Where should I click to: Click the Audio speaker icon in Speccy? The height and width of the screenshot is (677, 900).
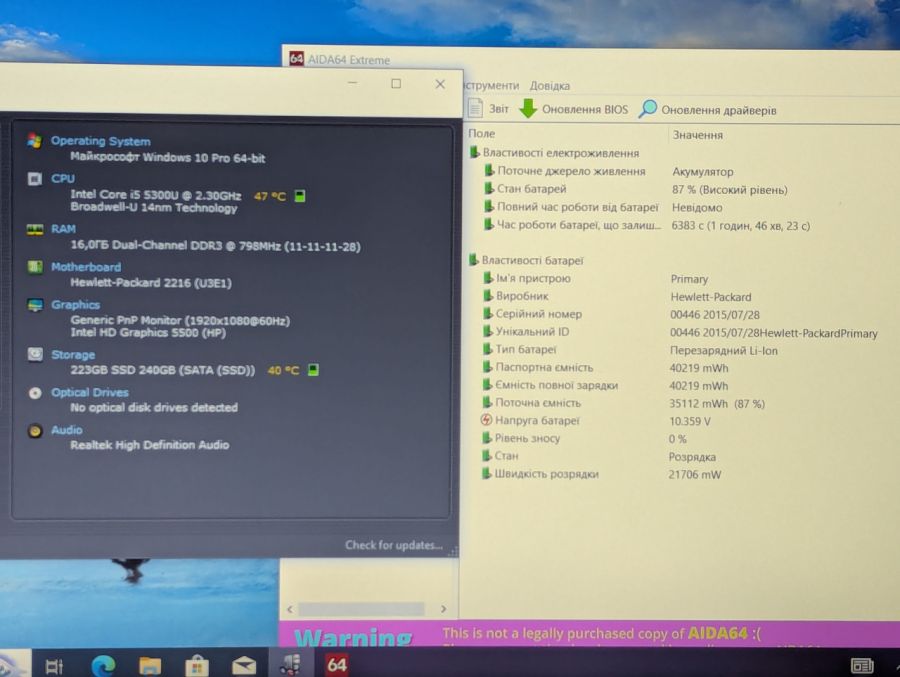(x=35, y=431)
